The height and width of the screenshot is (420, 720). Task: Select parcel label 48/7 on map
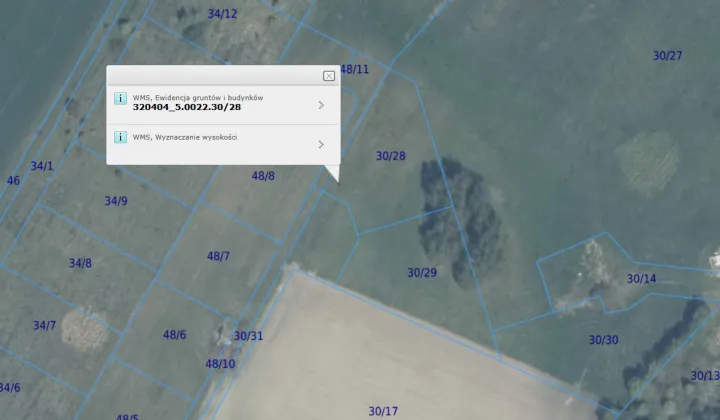(218, 256)
